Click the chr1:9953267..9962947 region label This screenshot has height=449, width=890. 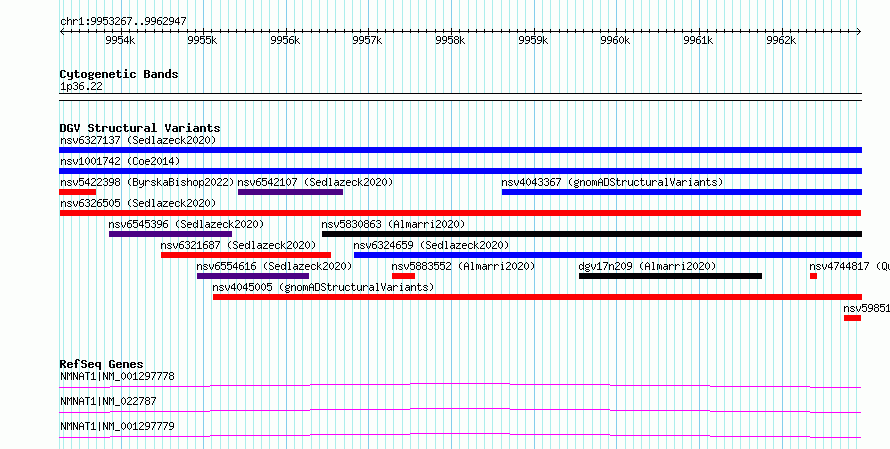(x=123, y=22)
